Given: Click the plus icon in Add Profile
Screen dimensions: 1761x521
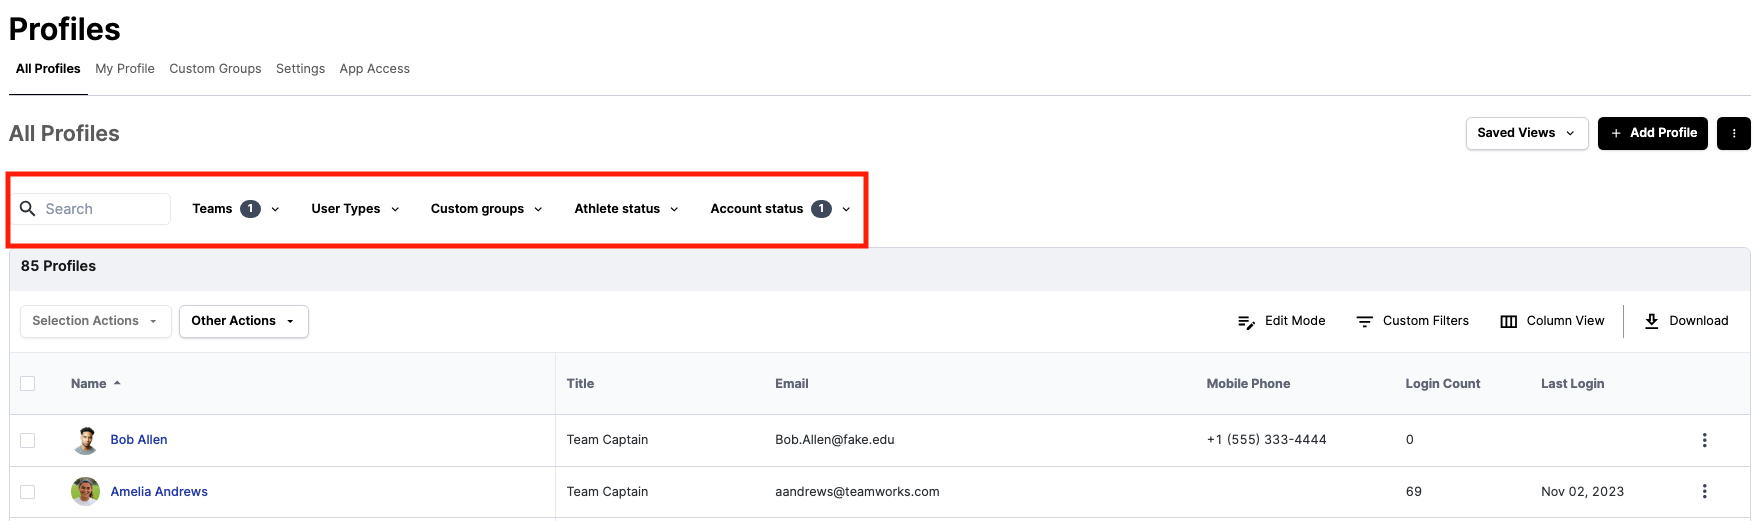Looking at the screenshot, I should coord(1616,133).
